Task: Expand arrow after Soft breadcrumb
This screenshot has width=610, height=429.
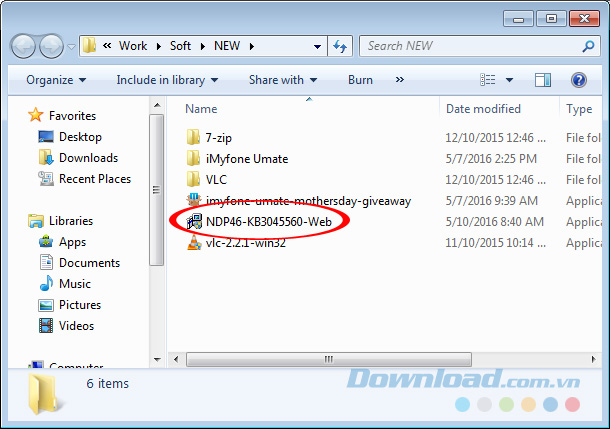Action: (x=203, y=46)
